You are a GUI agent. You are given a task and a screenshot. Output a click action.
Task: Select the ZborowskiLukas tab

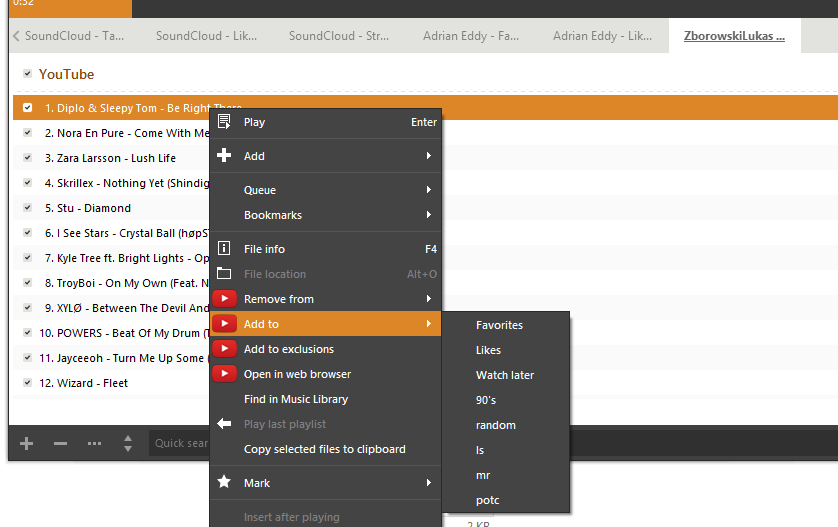pyautogui.click(x=734, y=36)
